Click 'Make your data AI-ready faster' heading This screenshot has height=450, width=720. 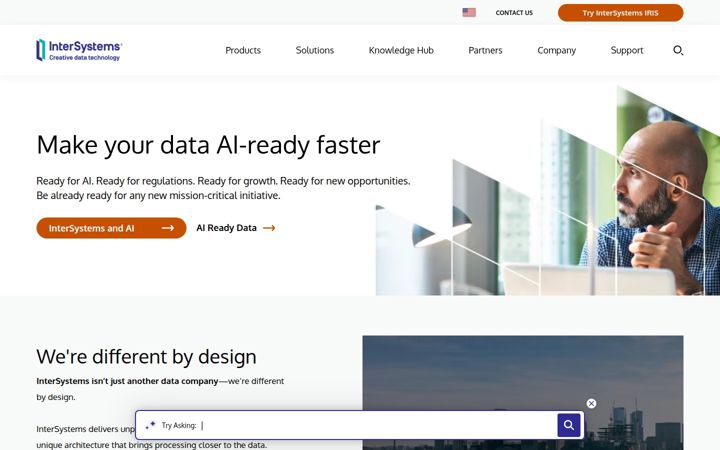click(x=208, y=145)
